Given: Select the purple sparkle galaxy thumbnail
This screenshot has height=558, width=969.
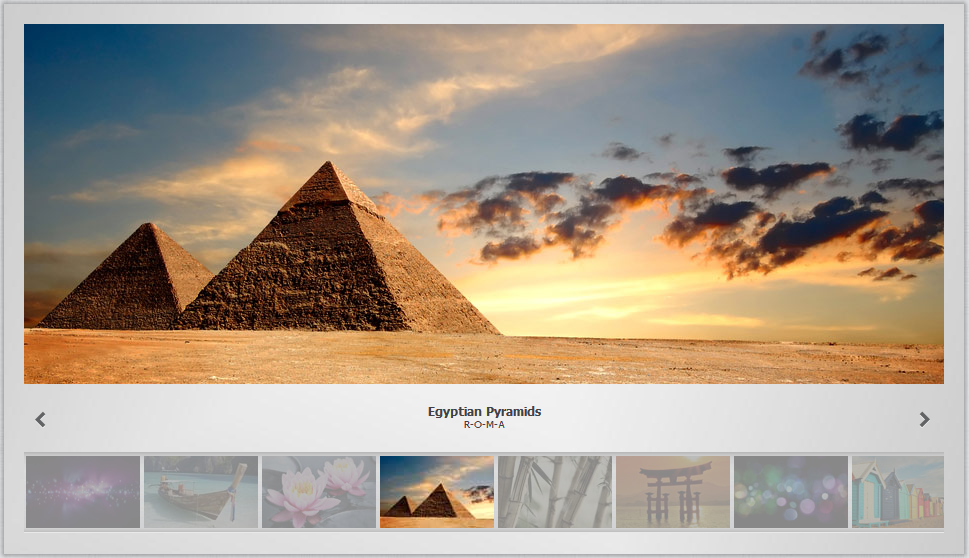Looking at the screenshot, I should click(83, 492).
